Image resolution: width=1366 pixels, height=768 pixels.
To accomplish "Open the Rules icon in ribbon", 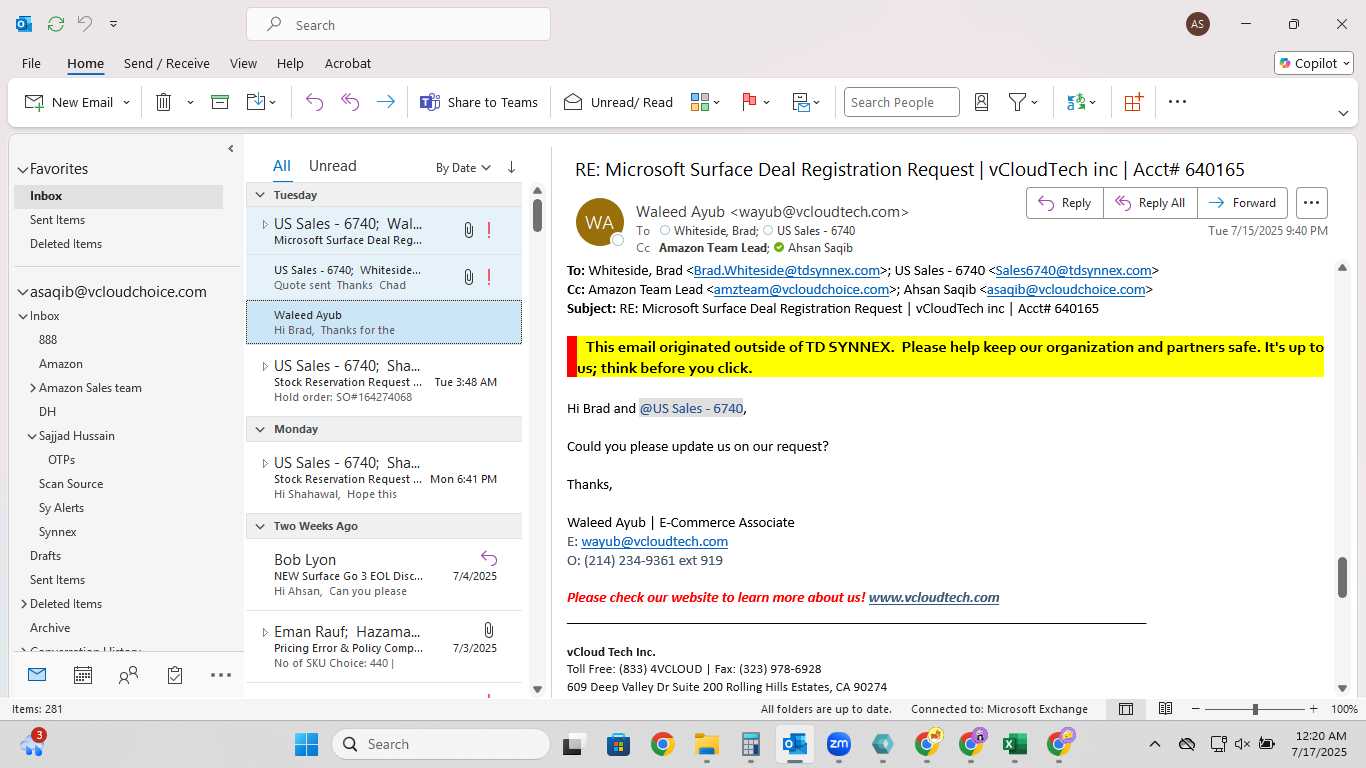I will 800,102.
